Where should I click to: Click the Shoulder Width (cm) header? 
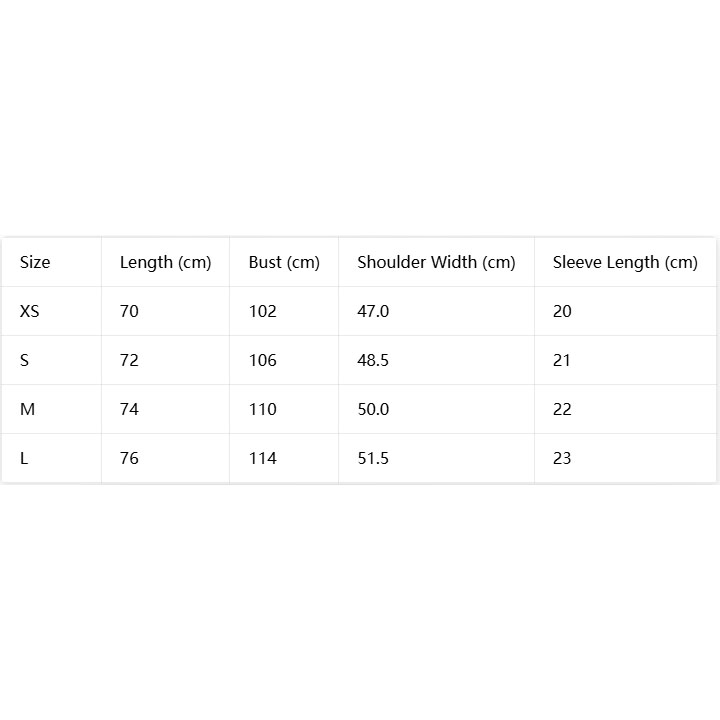coord(436,263)
